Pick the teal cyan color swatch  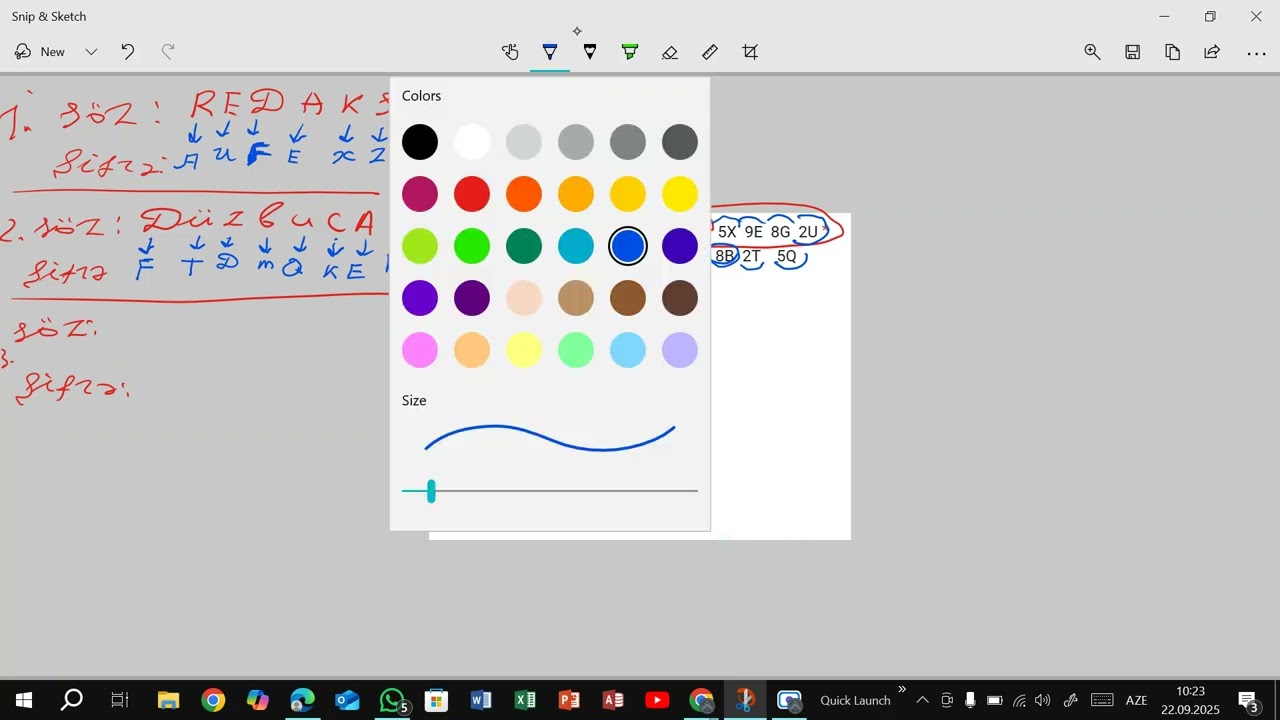point(576,246)
